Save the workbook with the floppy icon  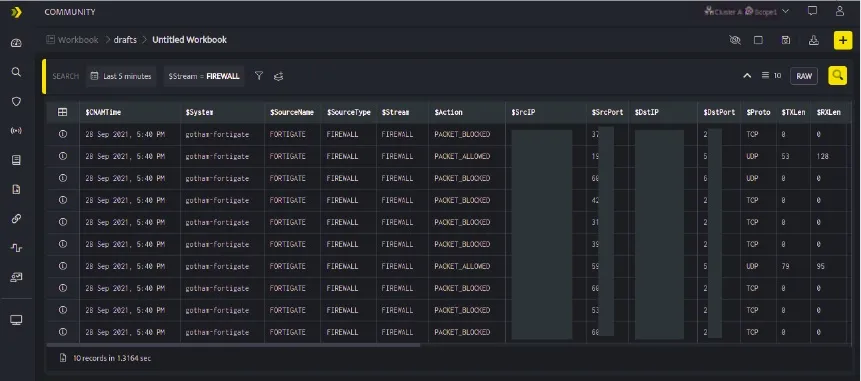point(786,40)
